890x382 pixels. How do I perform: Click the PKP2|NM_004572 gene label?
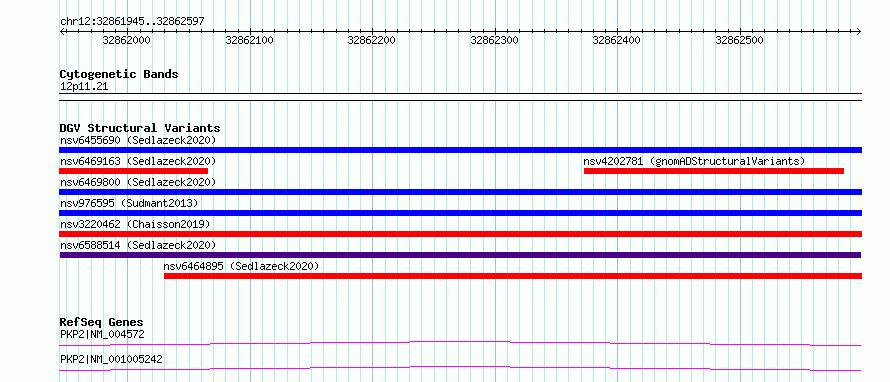point(102,334)
